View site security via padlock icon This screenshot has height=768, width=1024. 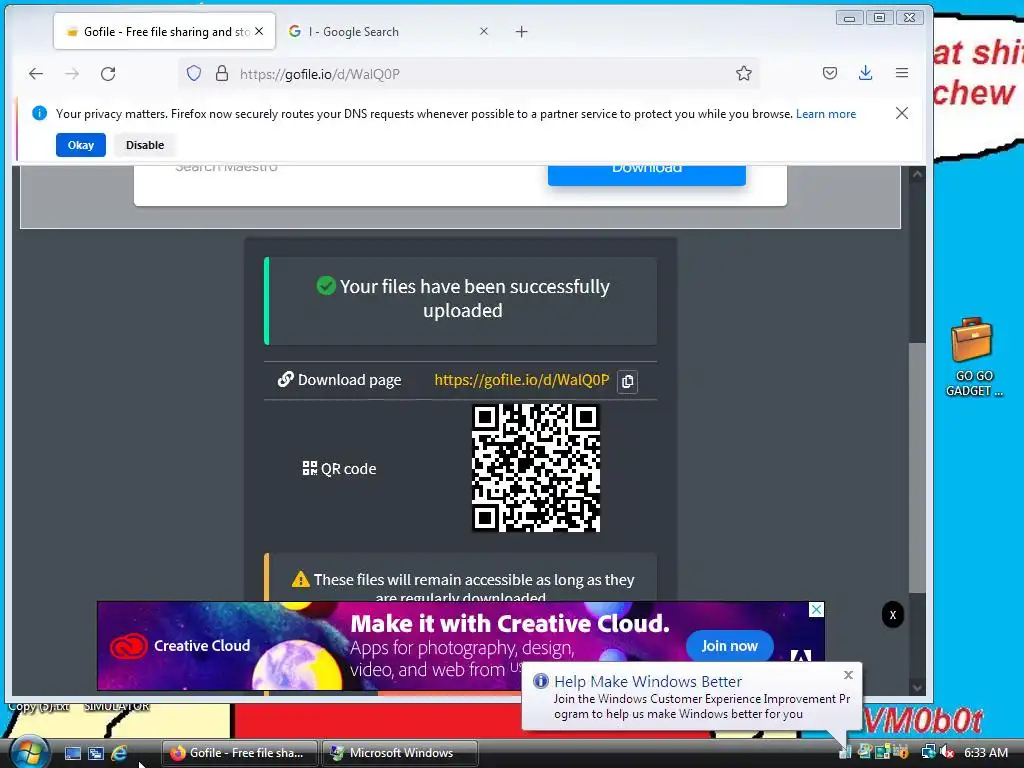tap(222, 74)
